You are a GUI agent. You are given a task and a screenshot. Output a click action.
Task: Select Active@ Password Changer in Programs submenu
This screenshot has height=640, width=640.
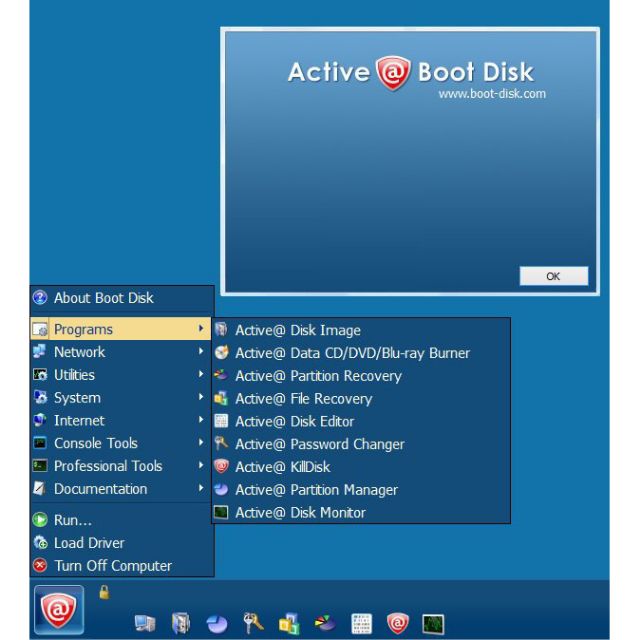click(361, 444)
